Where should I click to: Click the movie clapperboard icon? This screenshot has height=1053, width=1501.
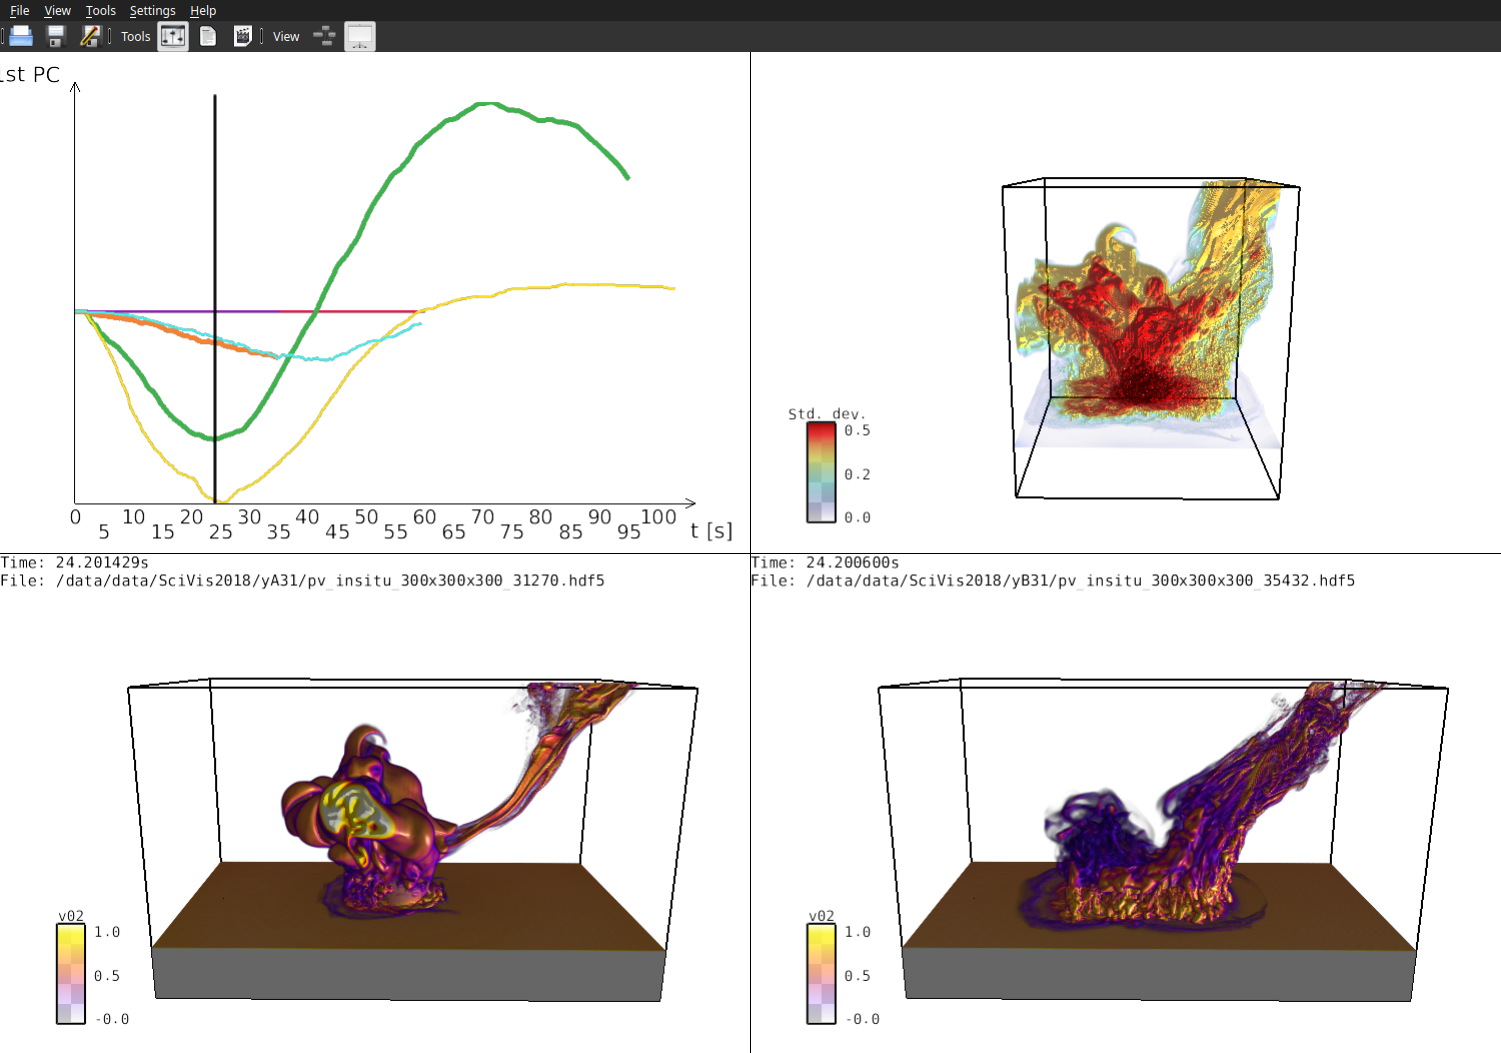click(x=242, y=37)
